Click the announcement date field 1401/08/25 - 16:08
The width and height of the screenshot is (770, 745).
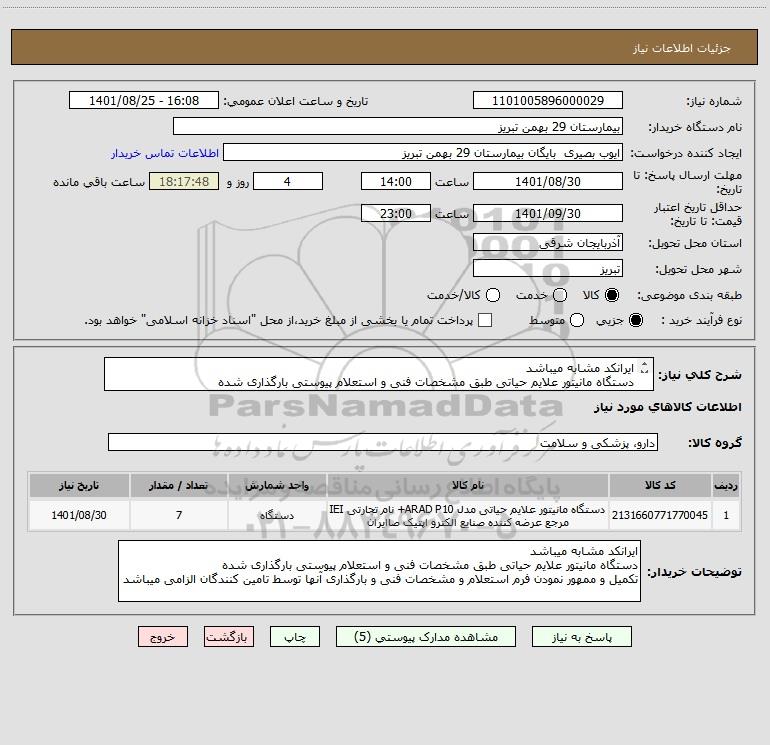pyautogui.click(x=144, y=100)
